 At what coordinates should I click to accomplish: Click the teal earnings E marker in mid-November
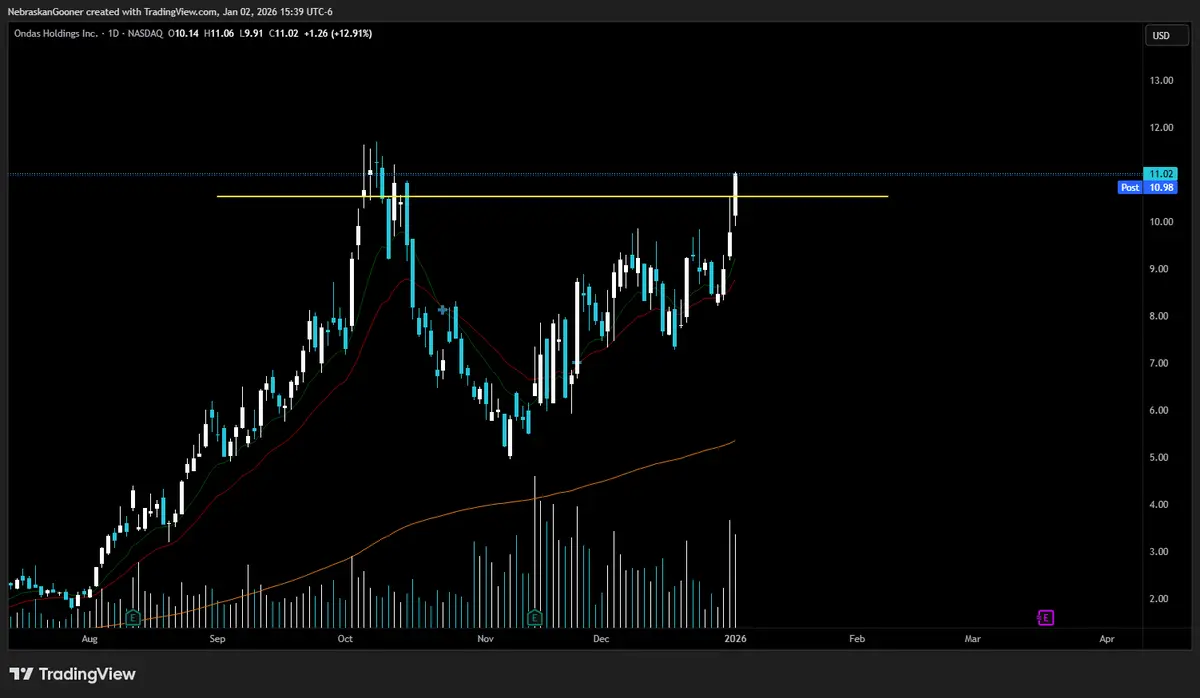coord(535,617)
